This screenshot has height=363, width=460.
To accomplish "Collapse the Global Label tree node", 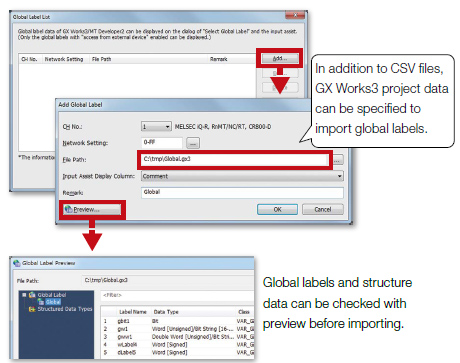I will click(x=24, y=295).
